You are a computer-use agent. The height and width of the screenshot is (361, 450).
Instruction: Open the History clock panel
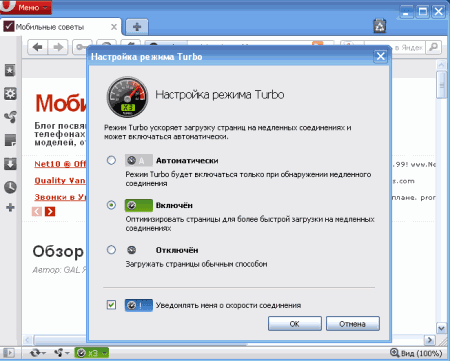point(10,187)
